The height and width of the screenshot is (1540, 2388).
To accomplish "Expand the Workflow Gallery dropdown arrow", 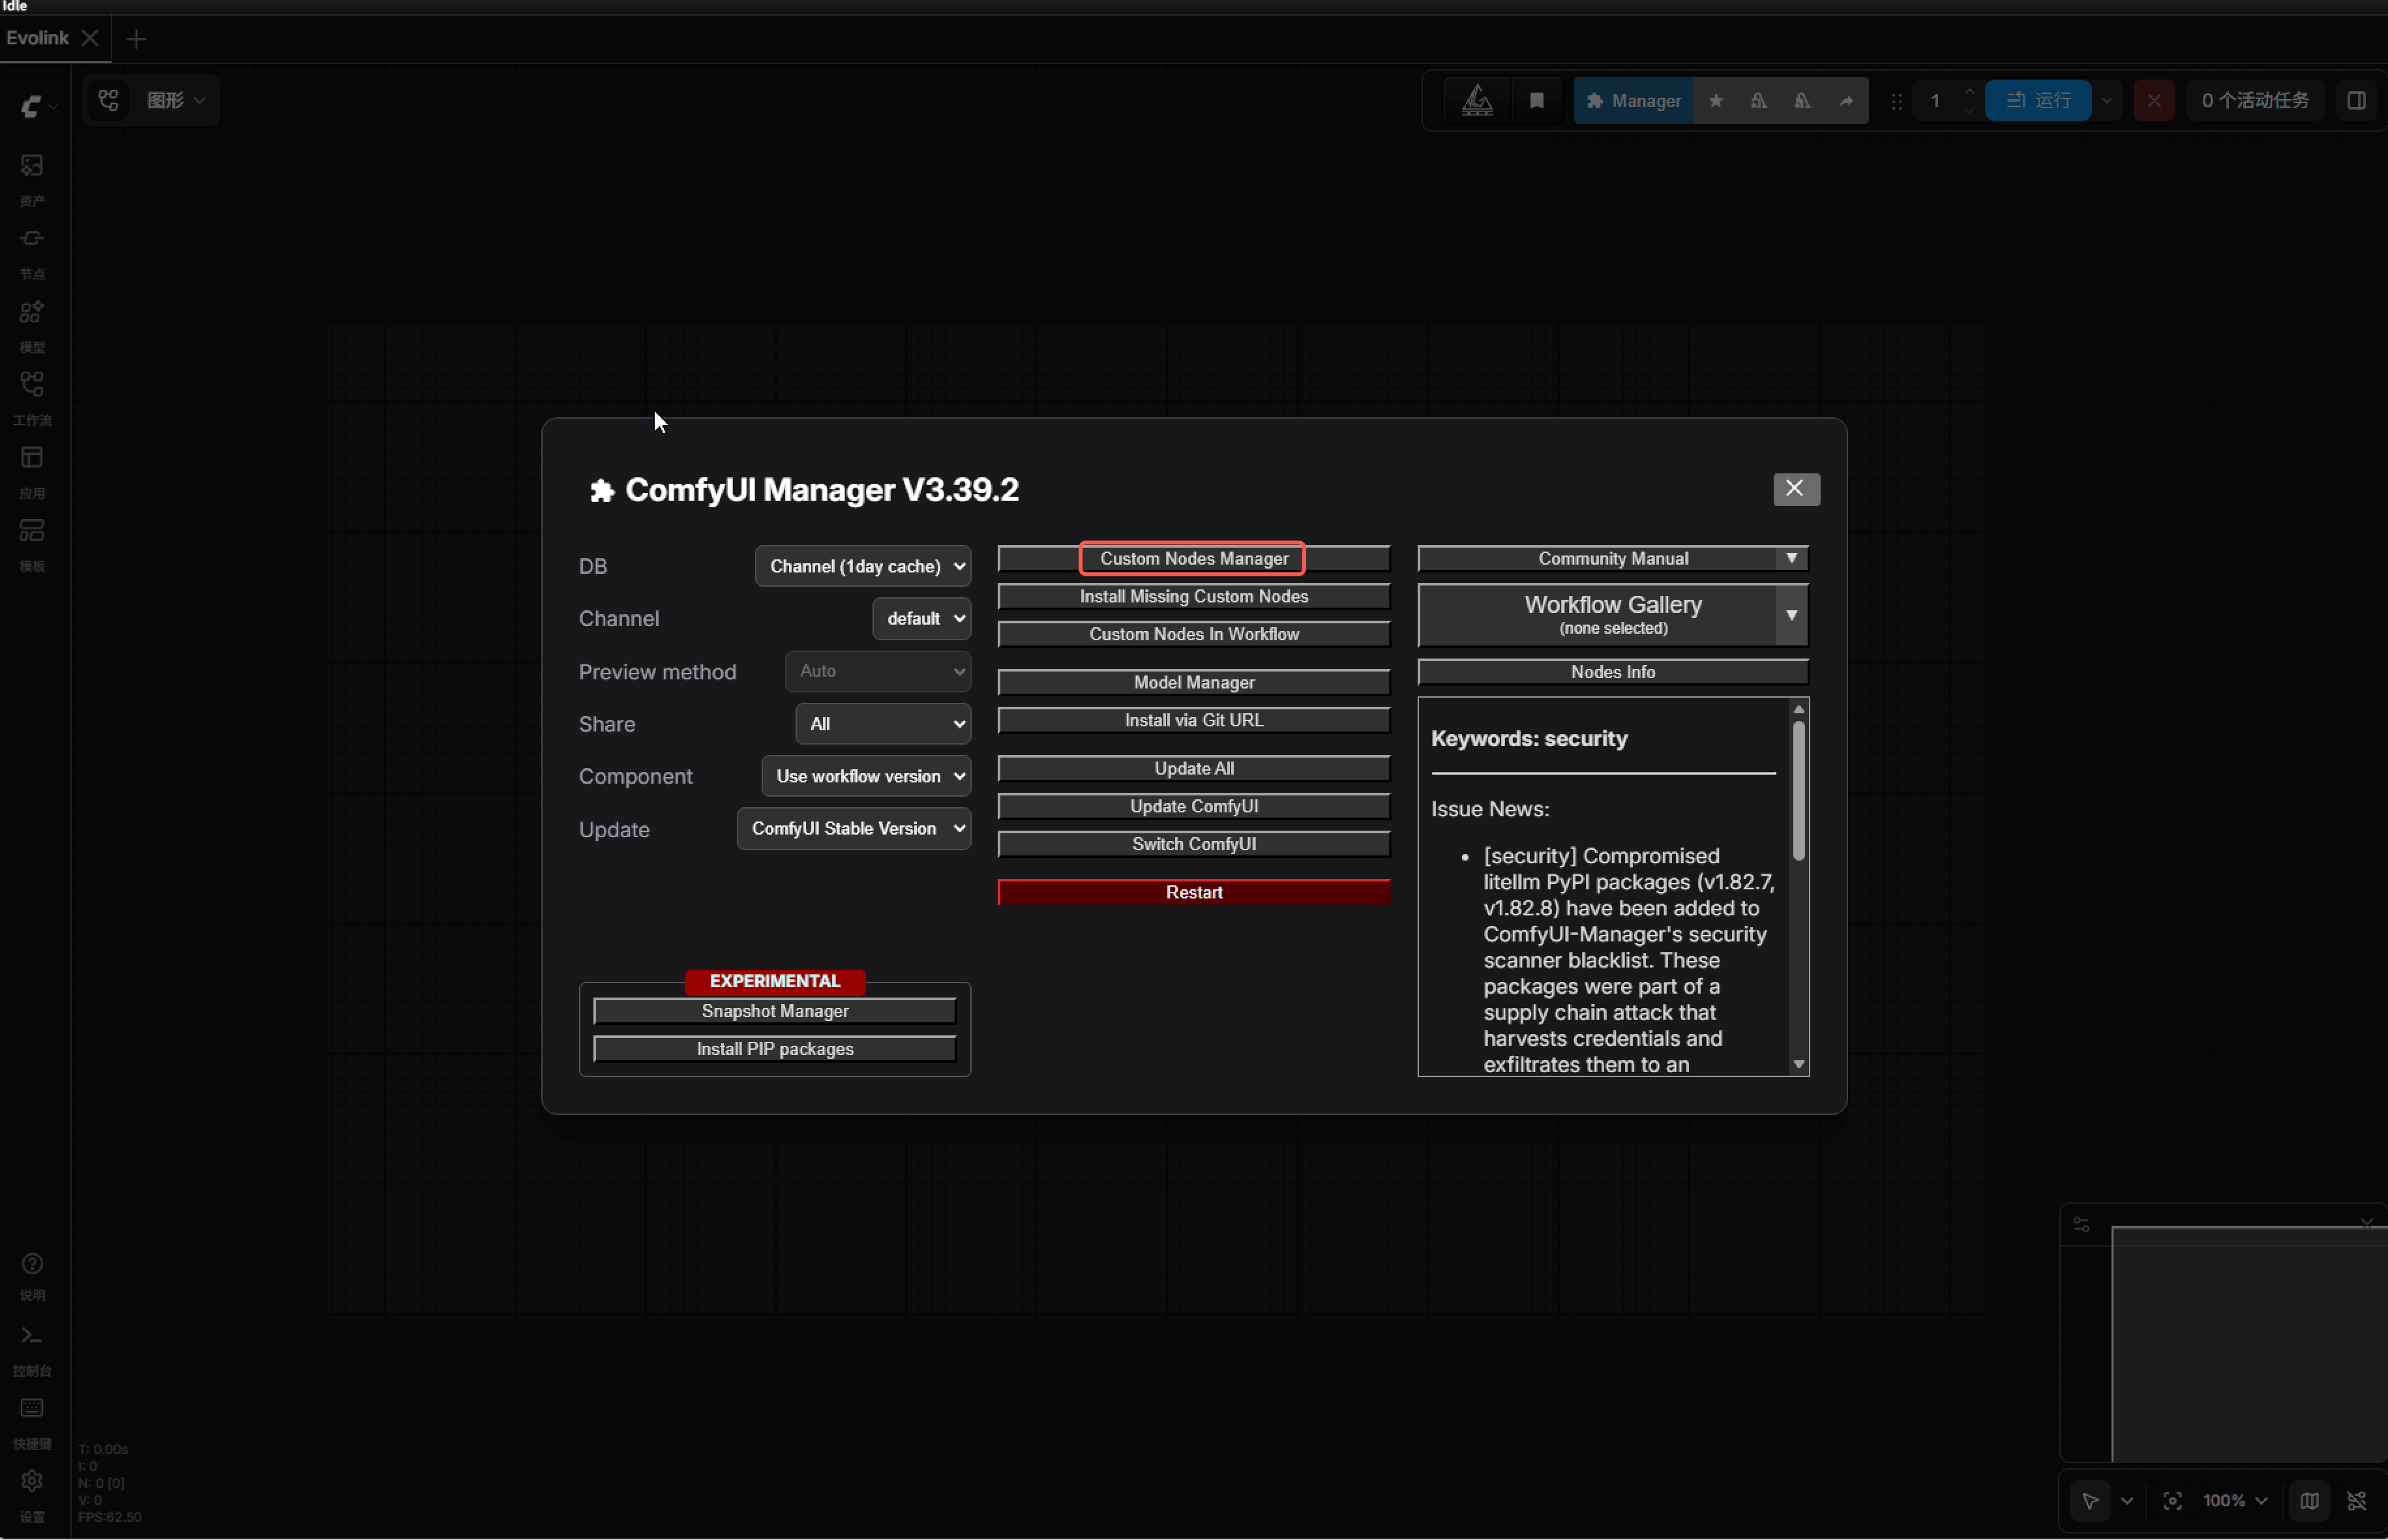I will point(1791,615).
